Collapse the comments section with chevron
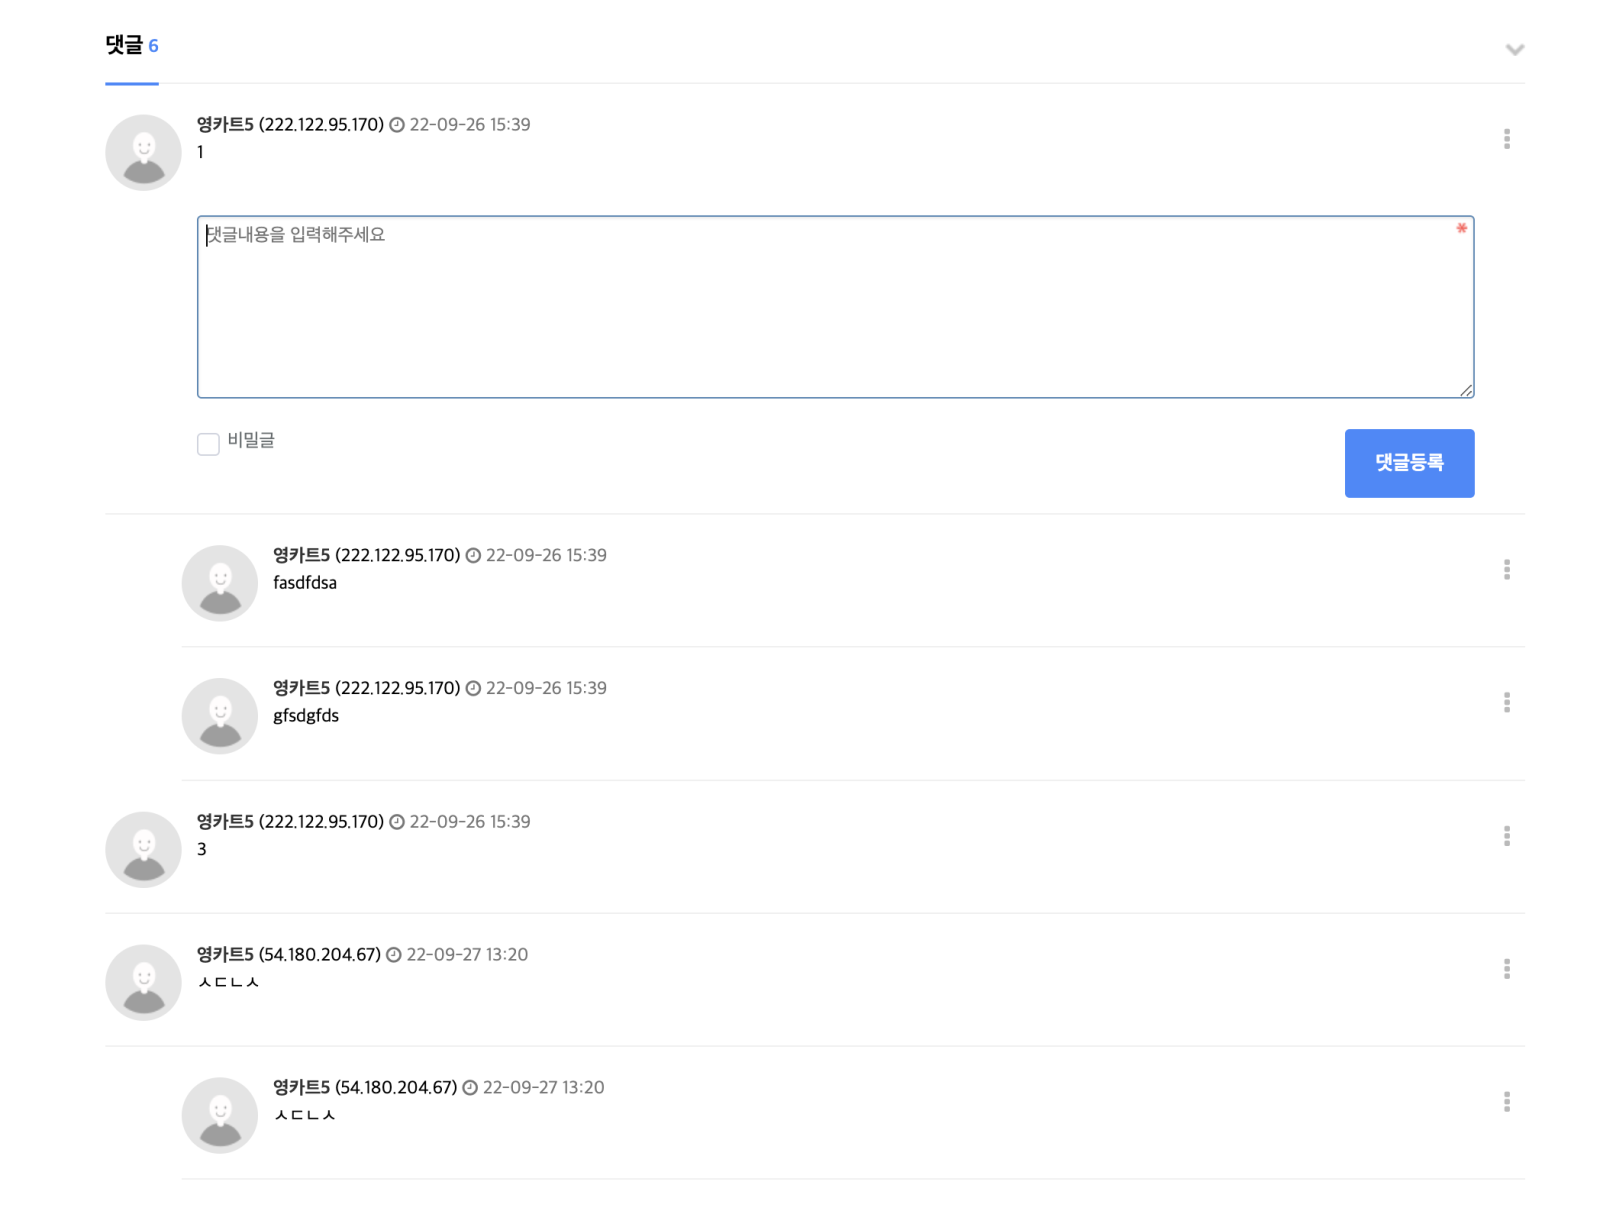Screen dimensions: 1600x1211 [1514, 49]
